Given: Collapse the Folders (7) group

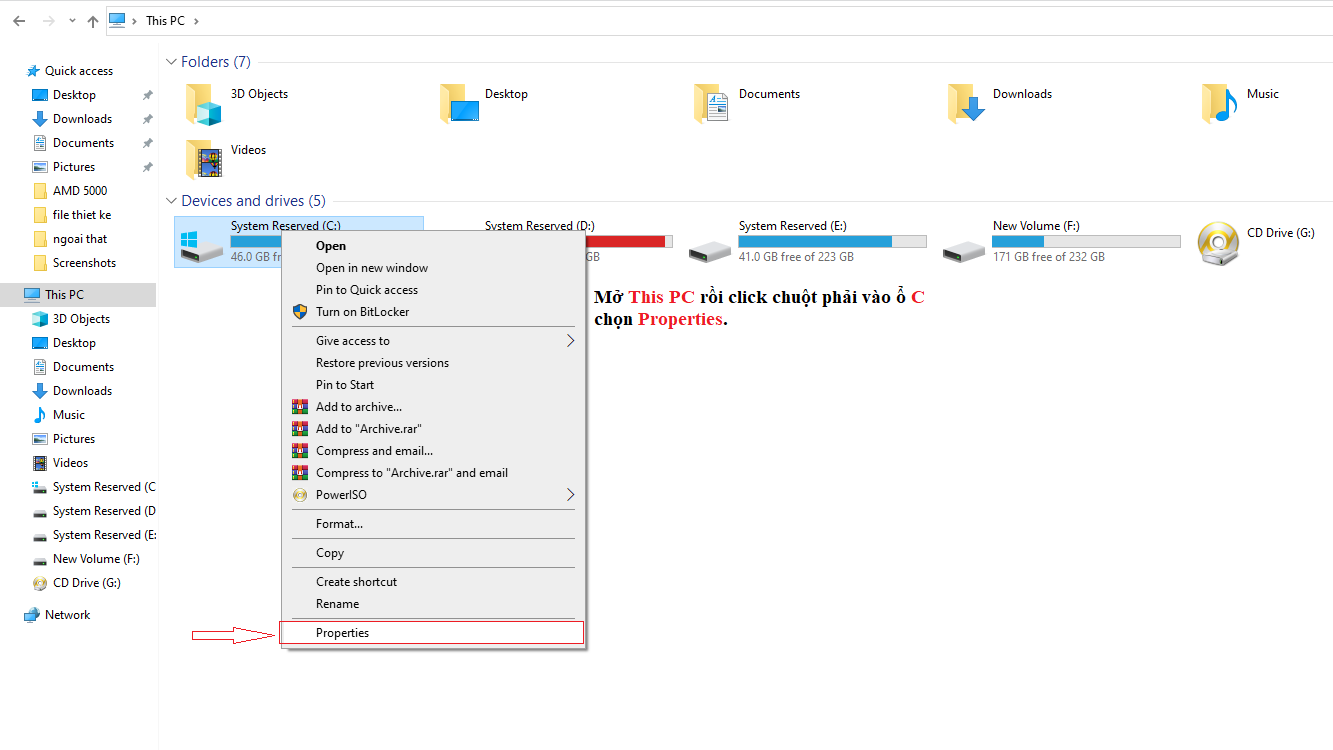Looking at the screenshot, I should coord(171,62).
